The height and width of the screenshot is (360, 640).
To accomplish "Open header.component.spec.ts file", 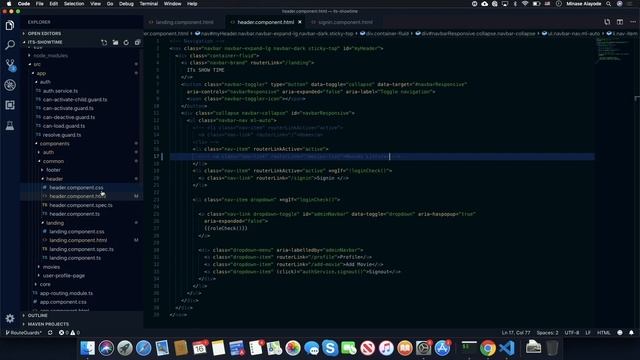I will pos(81,205).
